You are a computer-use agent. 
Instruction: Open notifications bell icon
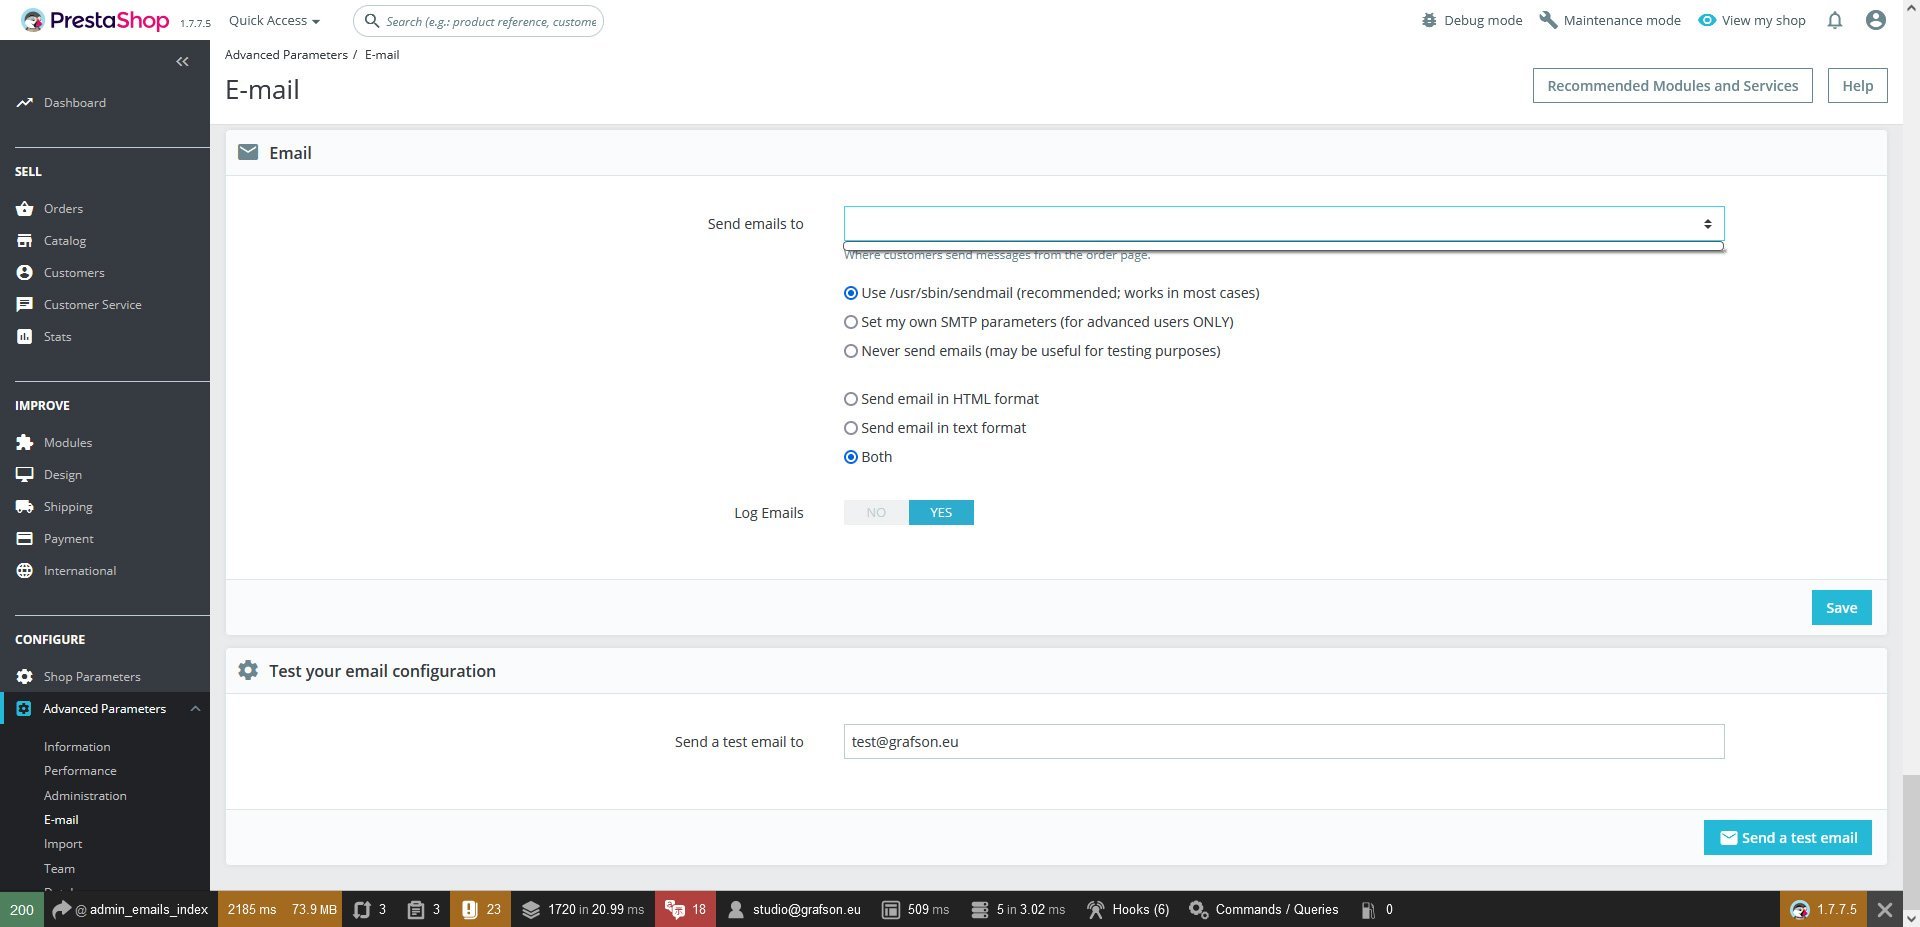coord(1835,20)
